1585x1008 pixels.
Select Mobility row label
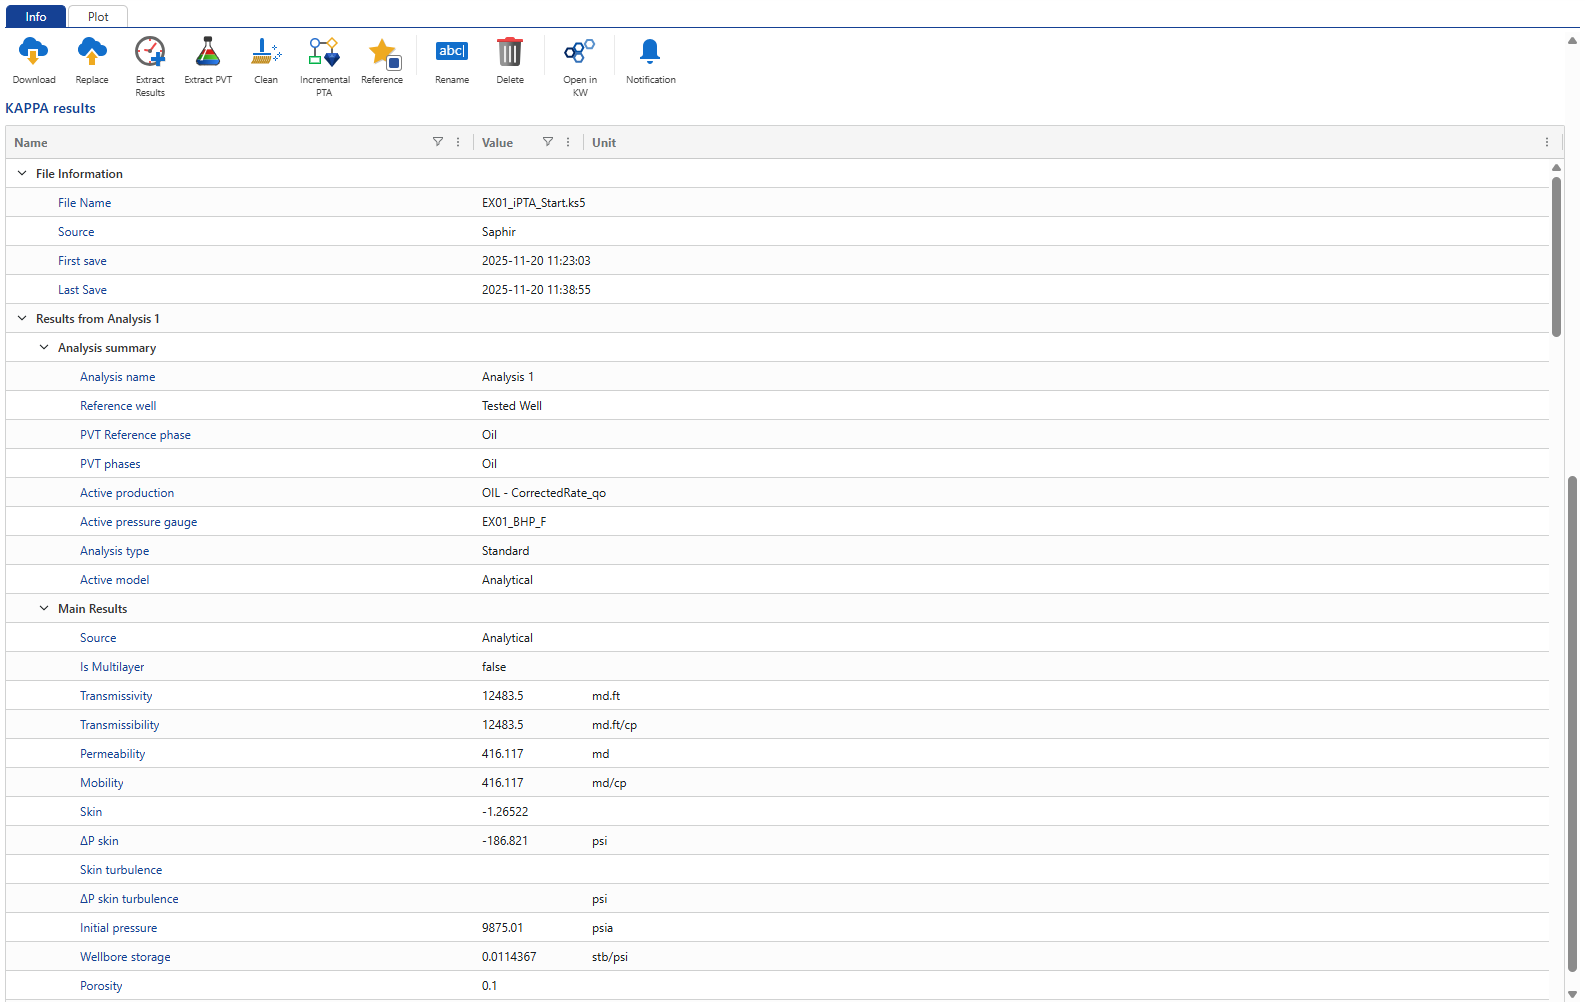102,783
